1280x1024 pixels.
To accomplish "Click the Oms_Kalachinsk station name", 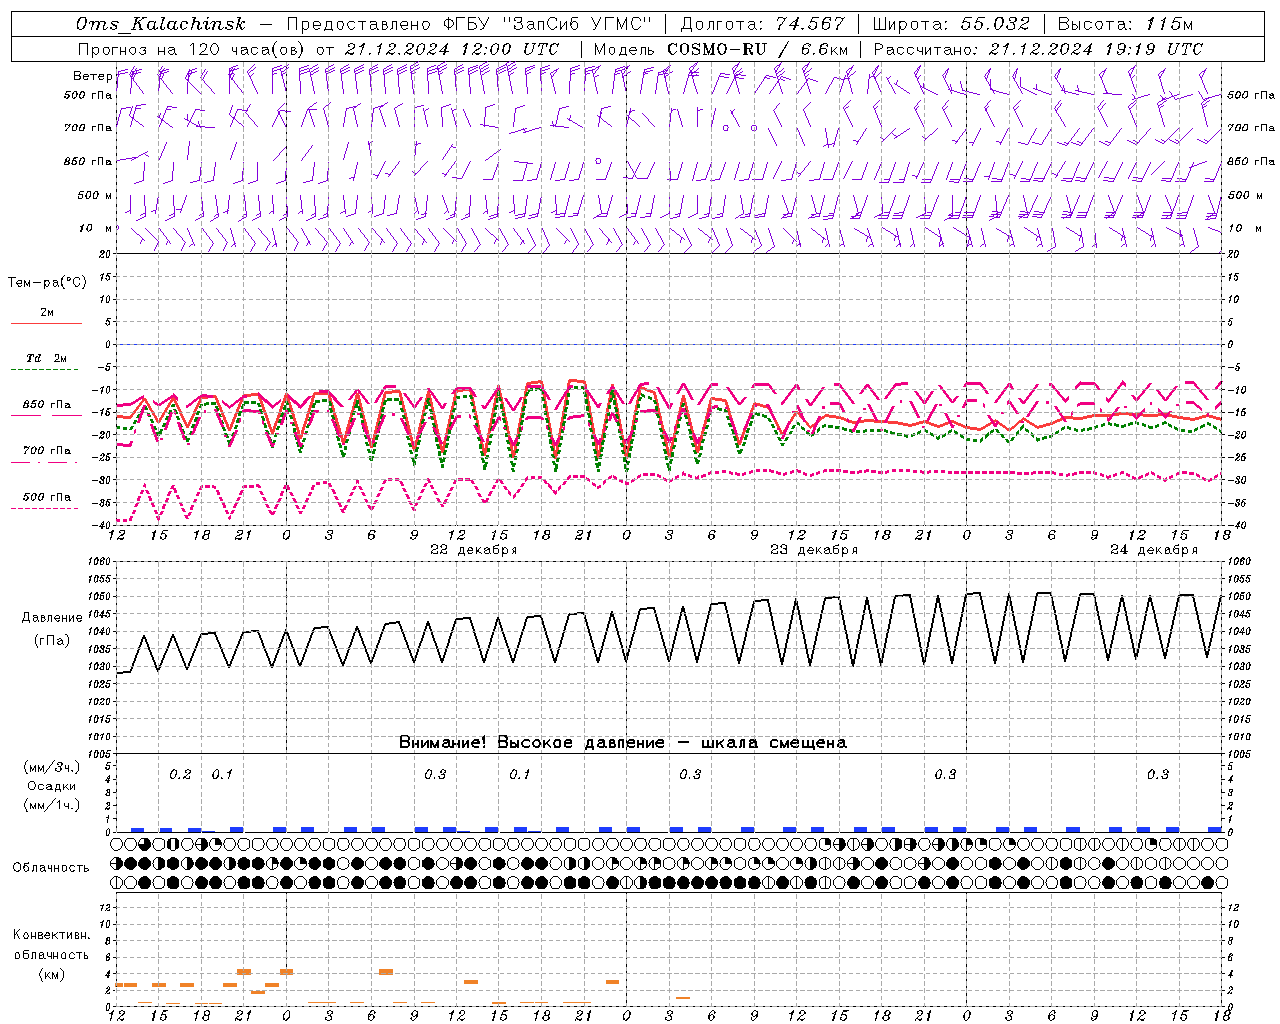I will [160, 24].
